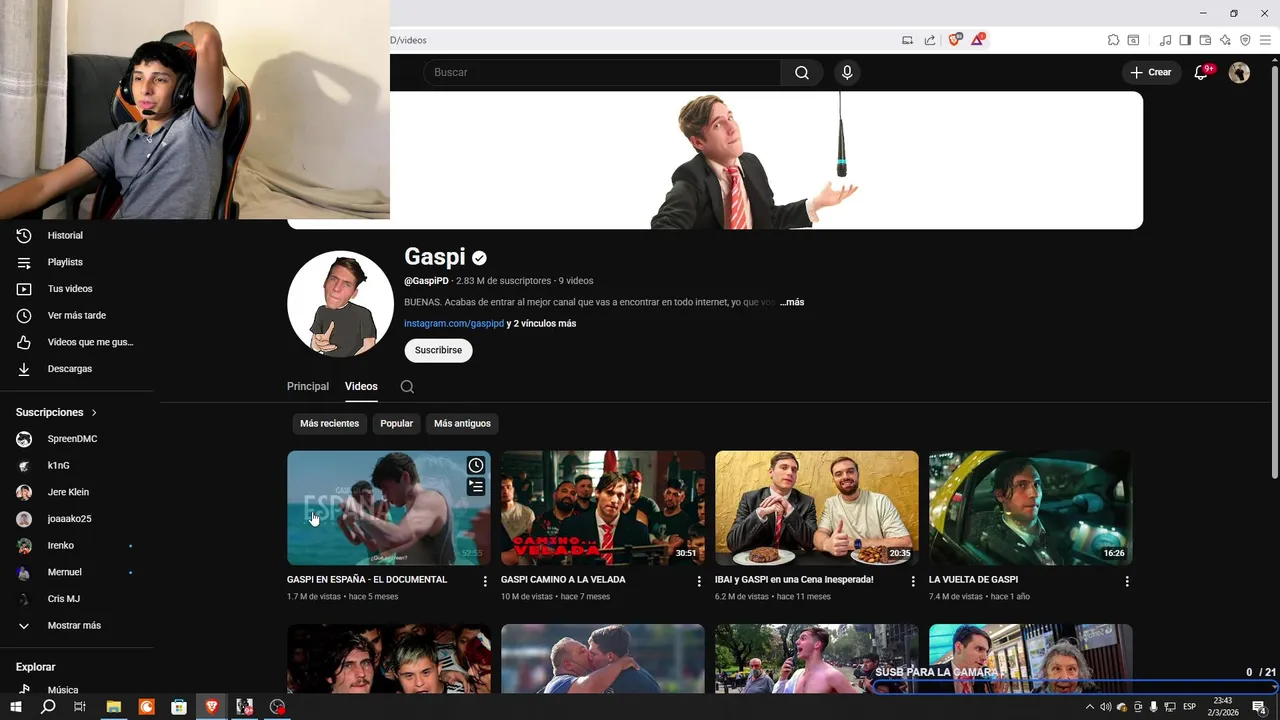The image size is (1280, 720).
Task: Open Brave Shields lion icon
Action: 954,40
